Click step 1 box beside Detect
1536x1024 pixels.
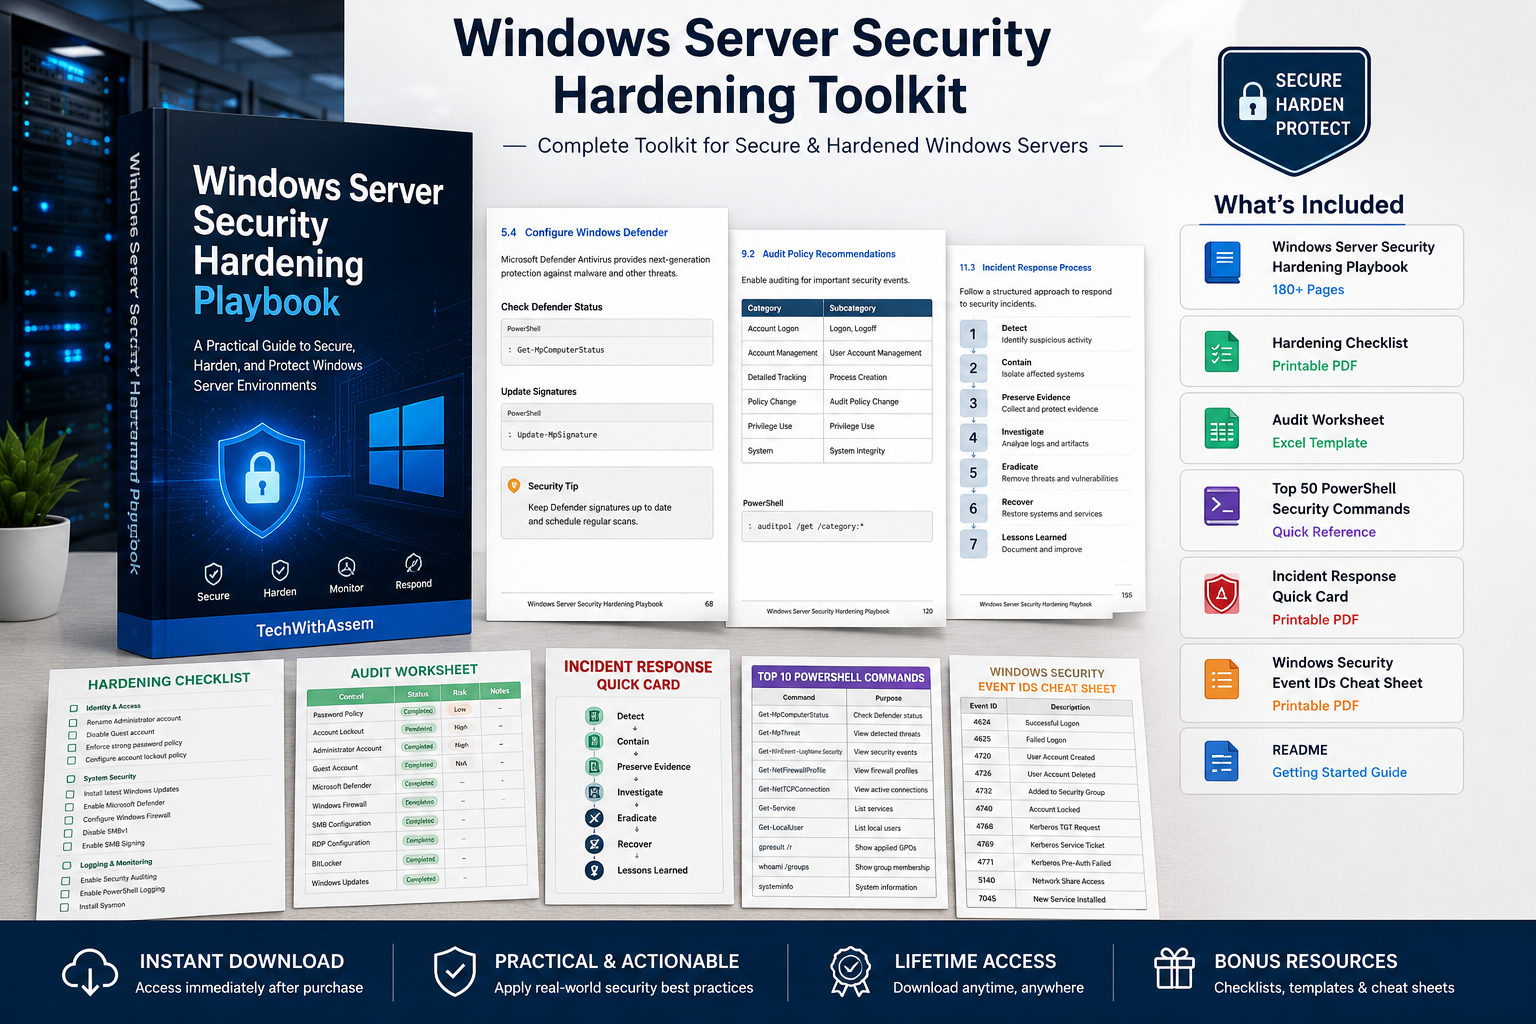(x=973, y=334)
